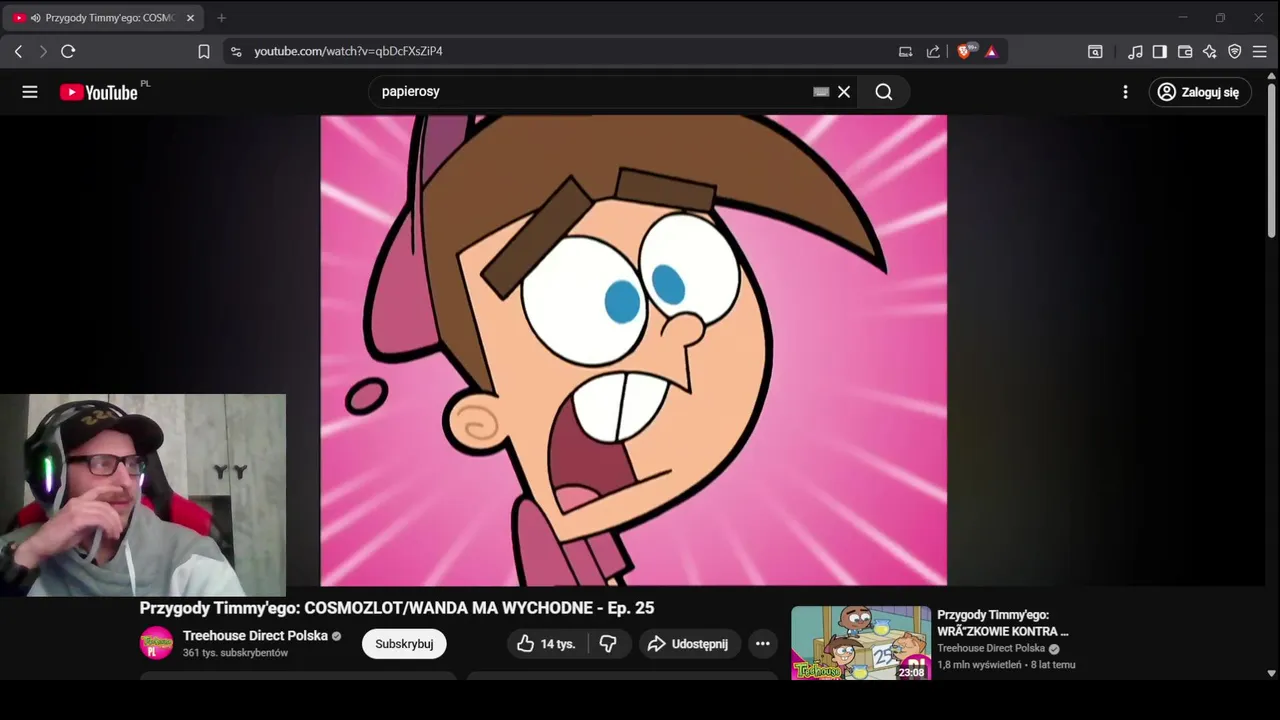Open the Brave VPN shield icon
The width and height of the screenshot is (1280, 720).
tap(1235, 51)
